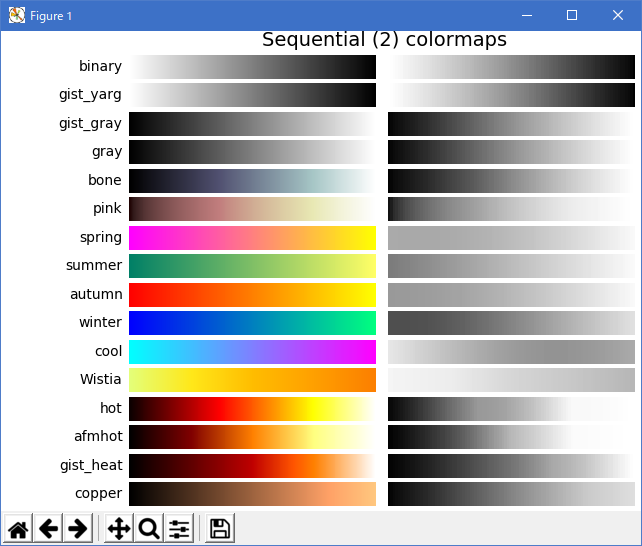642x546 pixels.
Task: Click the 'gist_gray' label
Action: coord(90,124)
